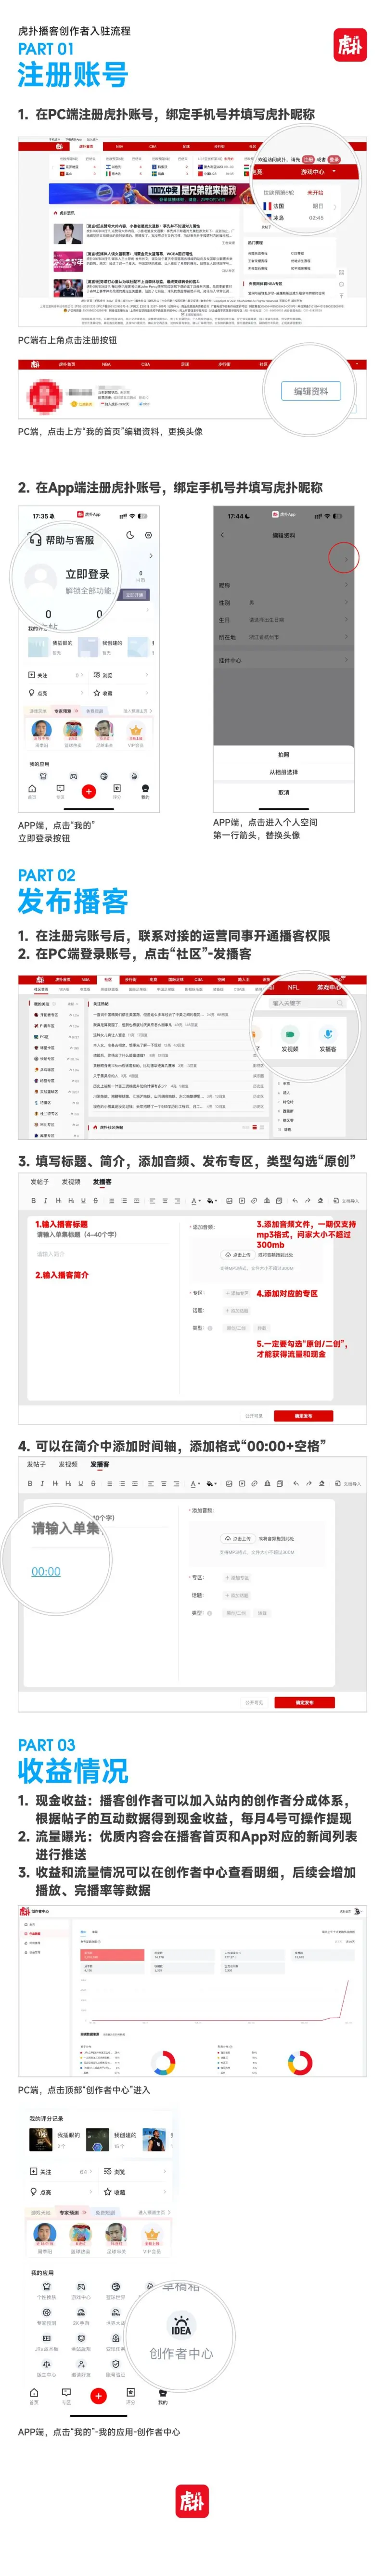Toggle Bold in step 3 editor toolbar
The image size is (385, 2576).
coord(33,1200)
